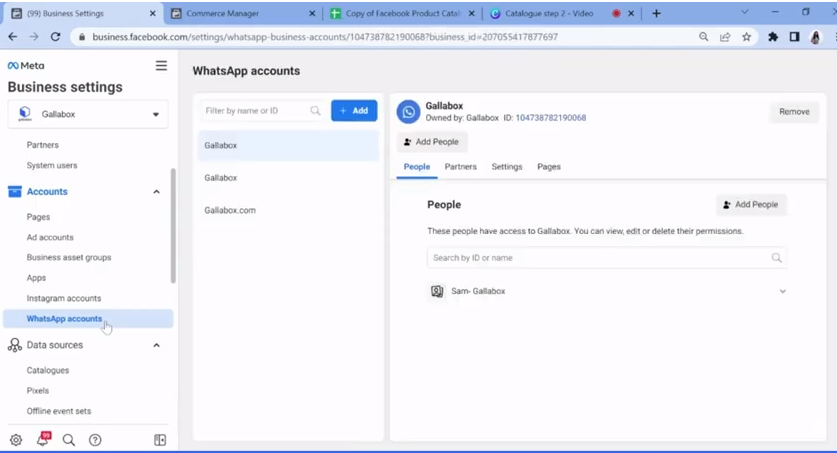Viewport: 837px width, 453px height.
Task: Open the browser extensions puzzle icon
Action: click(x=773, y=37)
